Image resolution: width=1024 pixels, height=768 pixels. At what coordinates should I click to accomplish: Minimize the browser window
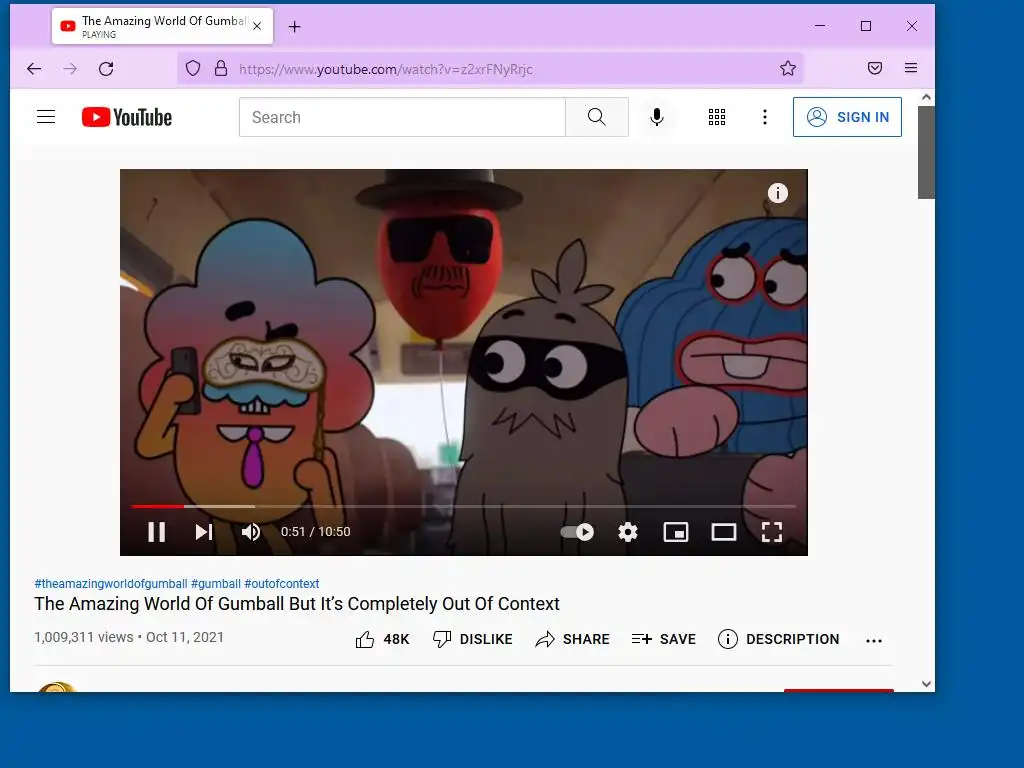[x=820, y=26]
